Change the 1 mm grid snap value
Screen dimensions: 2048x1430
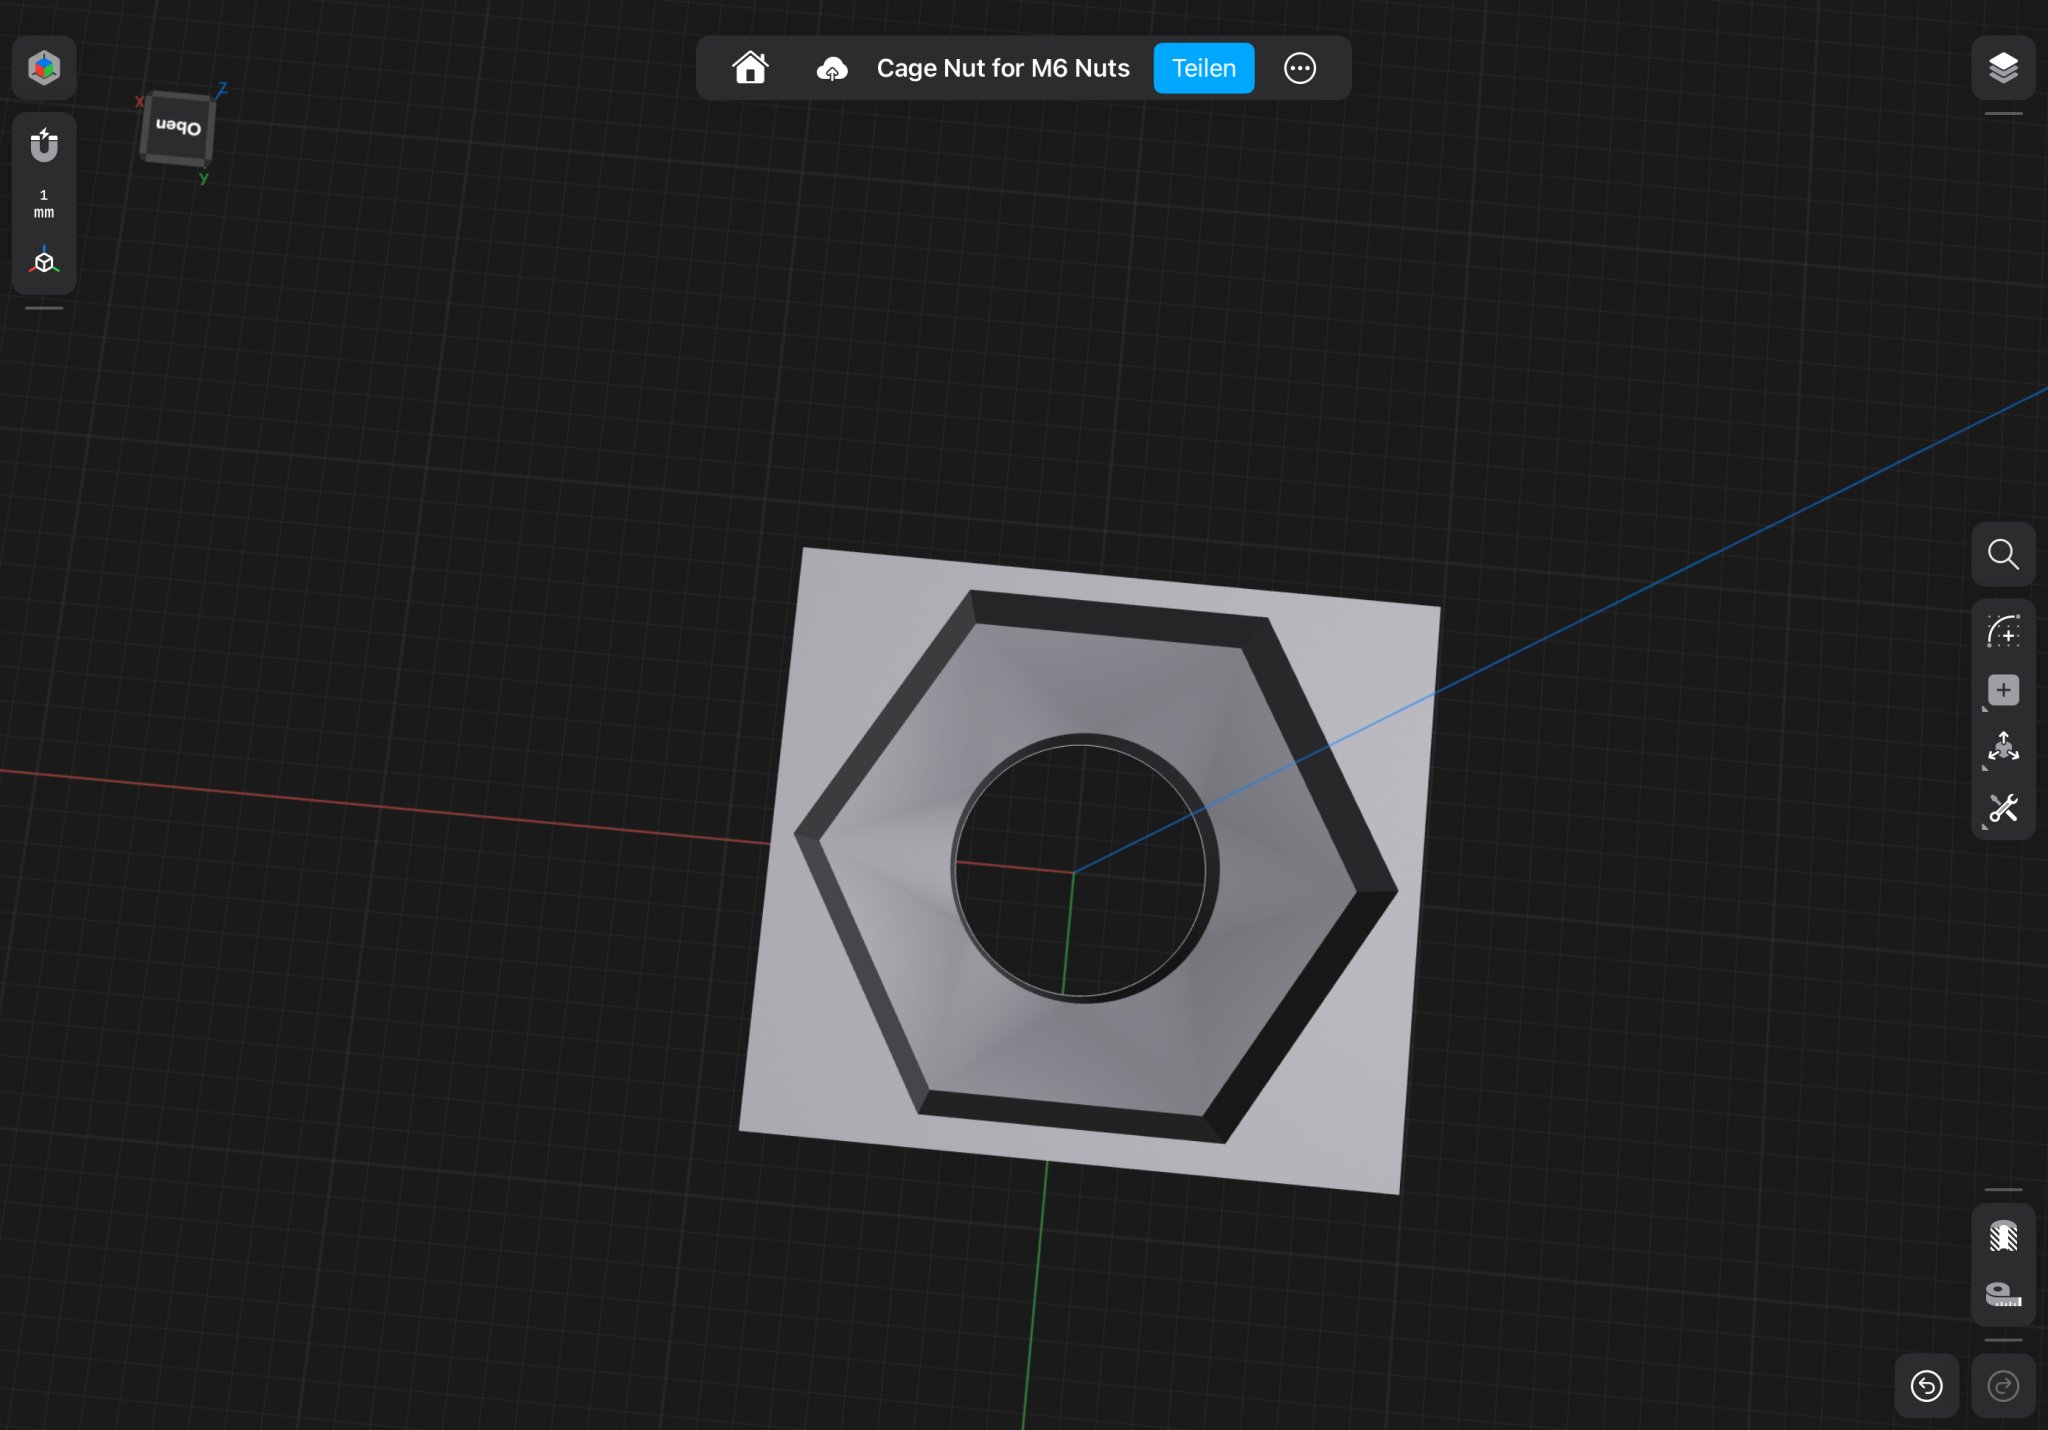click(44, 203)
